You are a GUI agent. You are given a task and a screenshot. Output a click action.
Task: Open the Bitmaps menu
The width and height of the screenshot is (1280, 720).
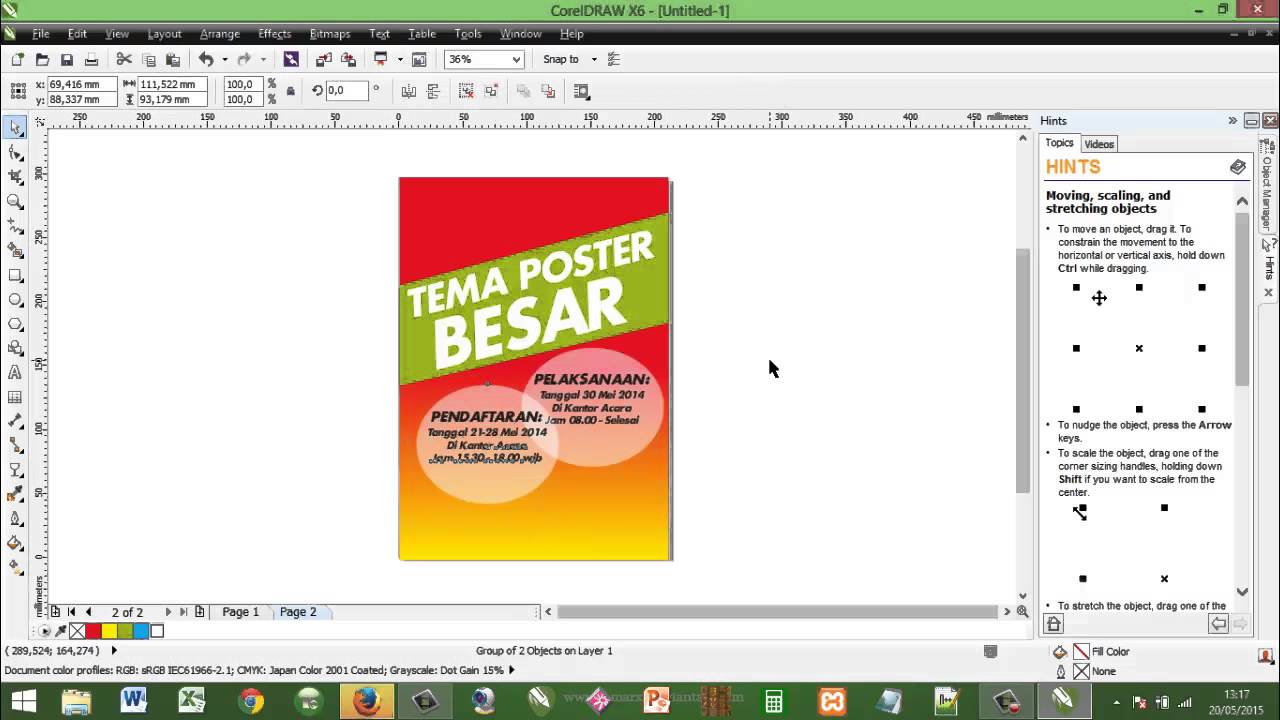(x=330, y=34)
